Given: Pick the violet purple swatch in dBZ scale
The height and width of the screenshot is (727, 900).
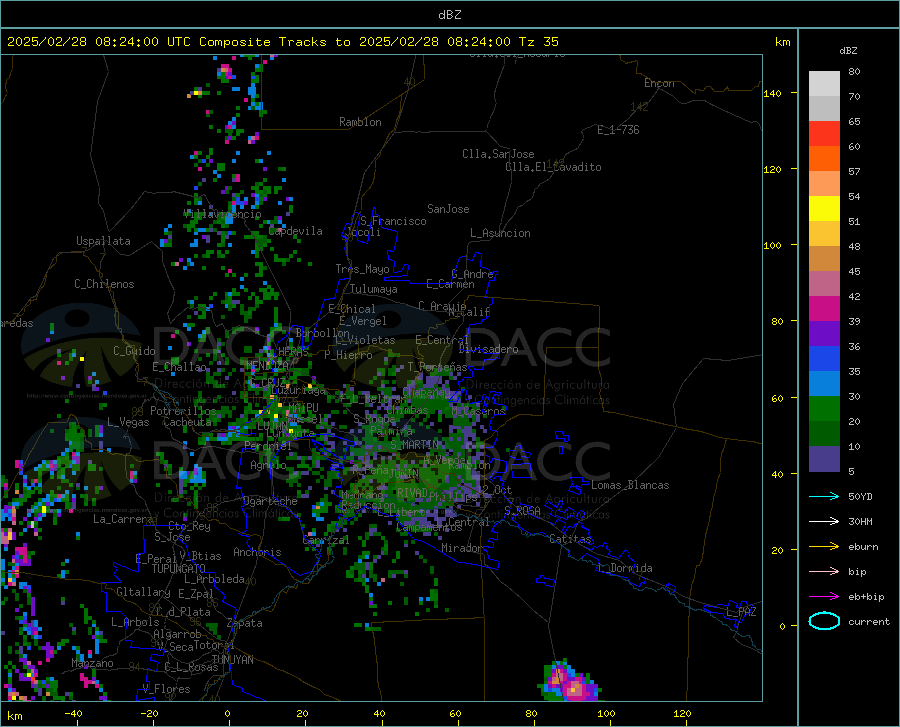Looking at the screenshot, I should [824, 334].
